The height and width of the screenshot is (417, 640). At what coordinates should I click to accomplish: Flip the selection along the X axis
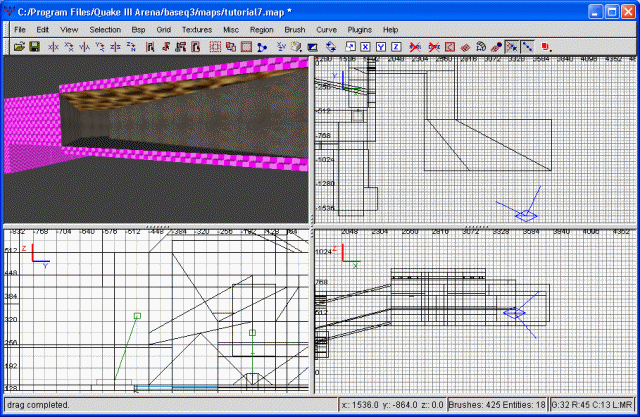(x=53, y=47)
